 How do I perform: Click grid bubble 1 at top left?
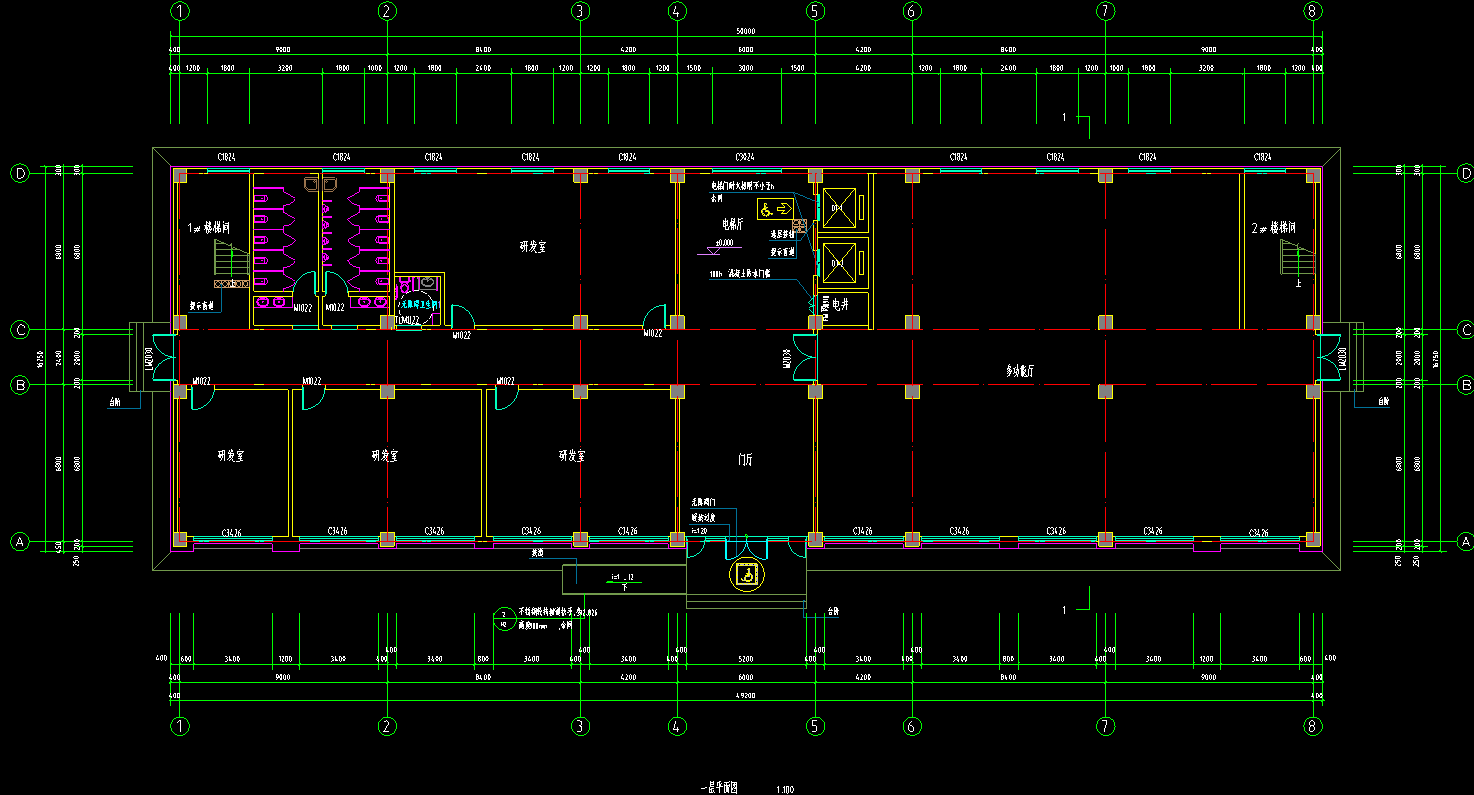pos(180,12)
